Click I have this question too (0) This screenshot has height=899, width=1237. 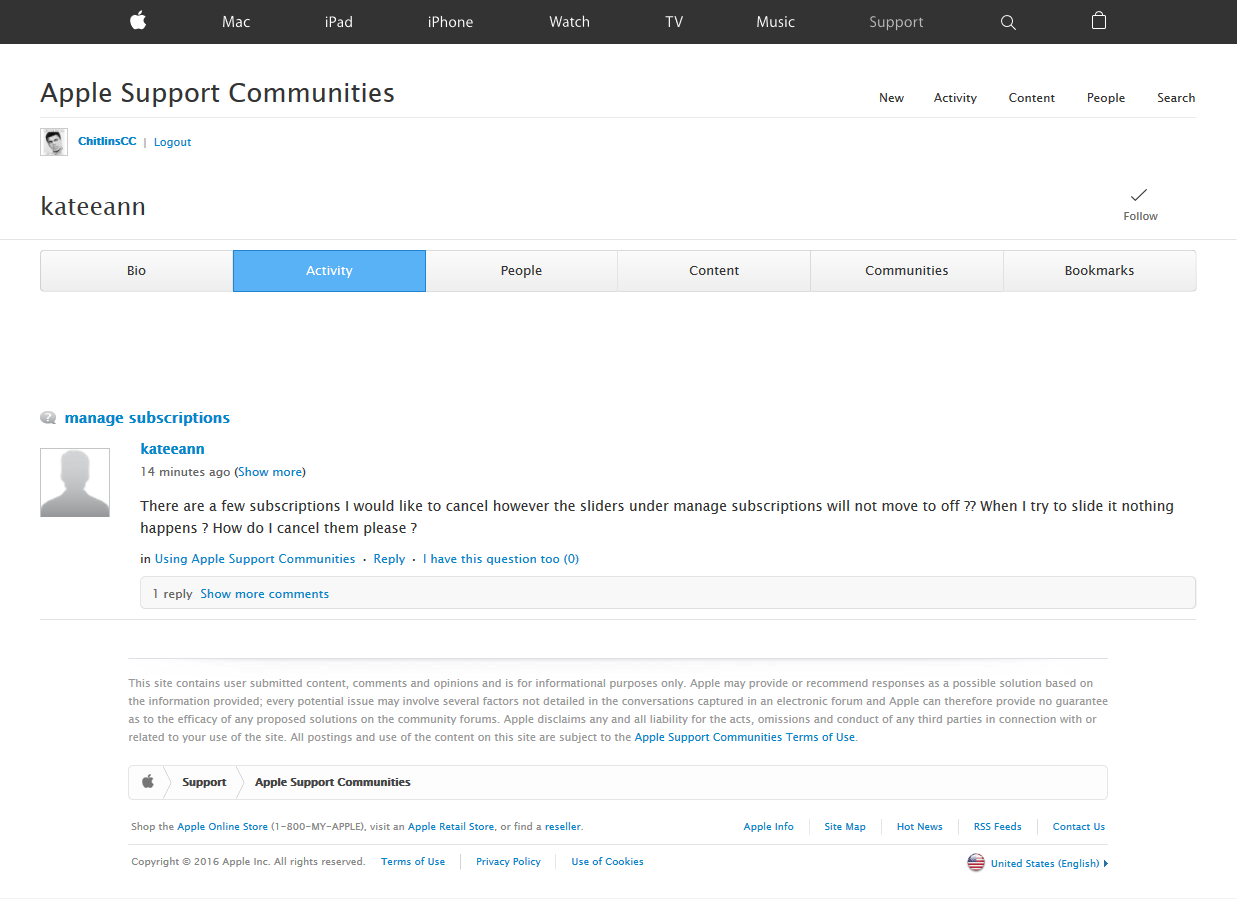501,559
